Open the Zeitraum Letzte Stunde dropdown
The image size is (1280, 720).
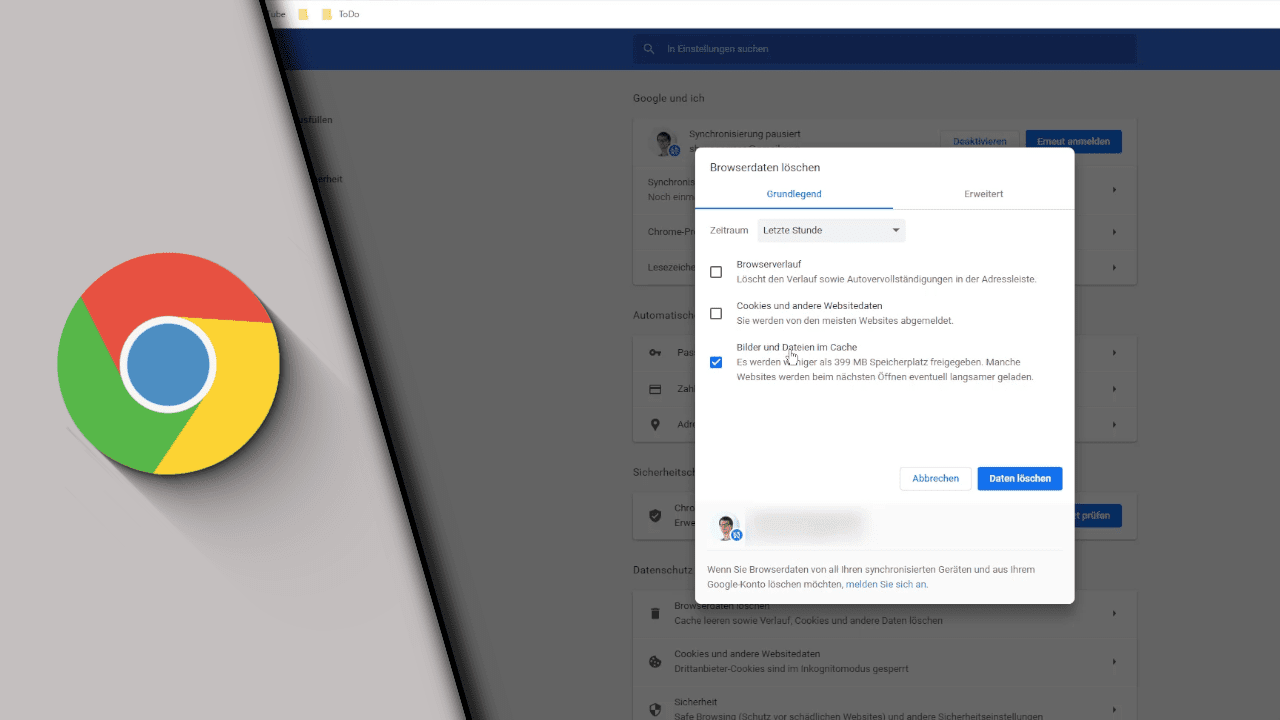click(x=831, y=230)
